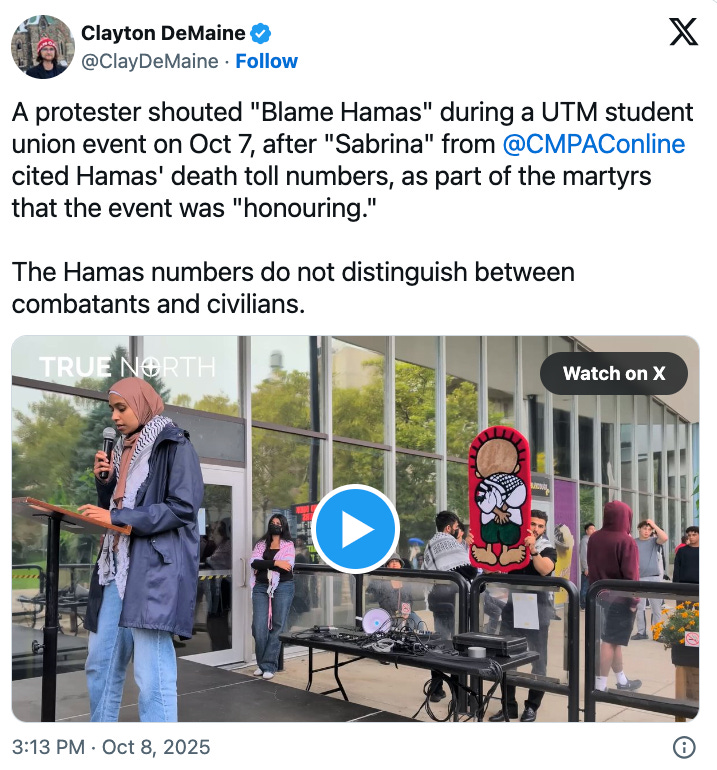The width and height of the screenshot is (717, 770).
Task: Click the Clayton DeMaine display name
Action: click(163, 33)
